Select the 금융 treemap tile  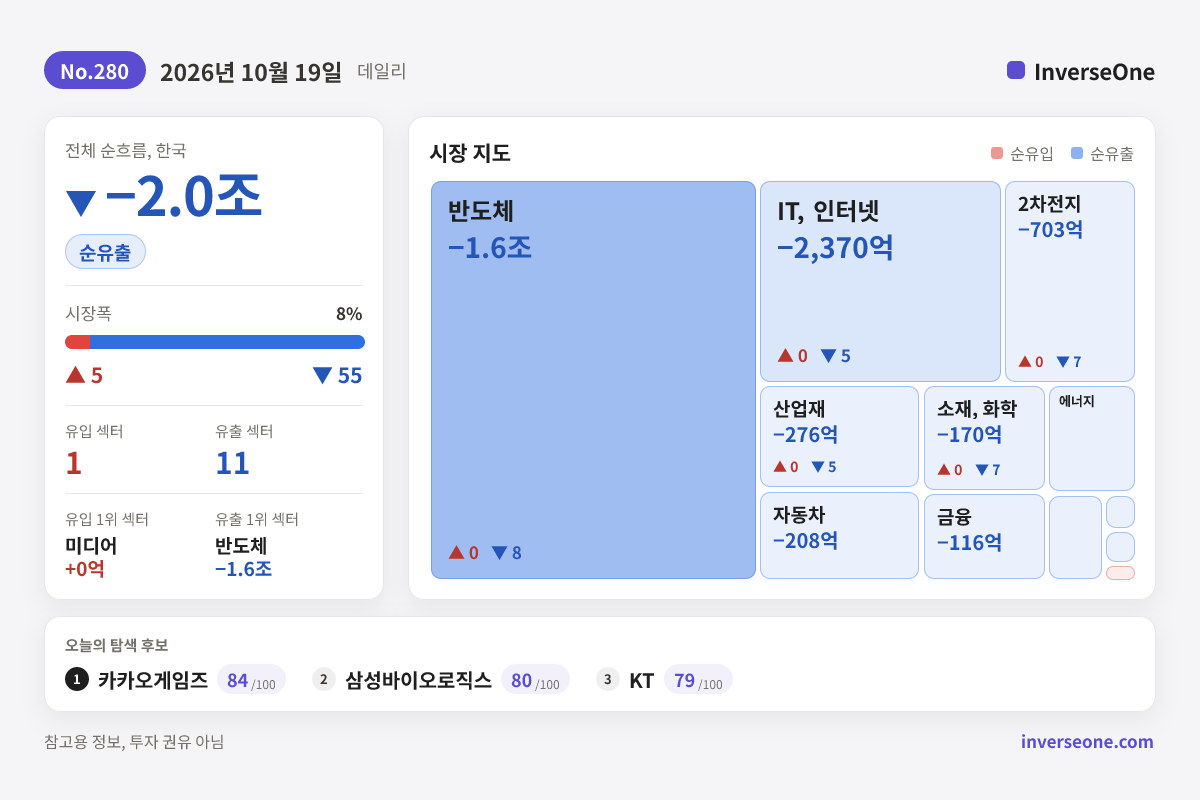(984, 536)
